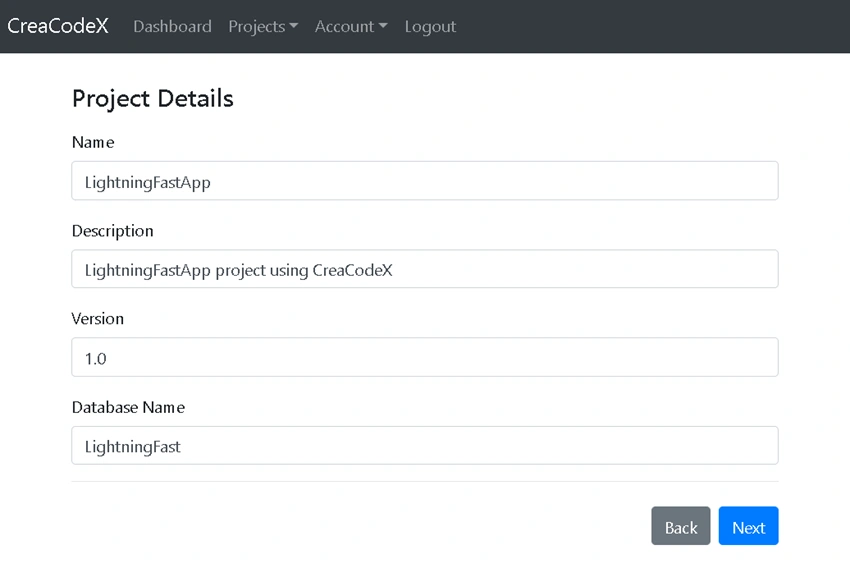Select the Version field showing 1.0
850x568 pixels.
pos(425,357)
